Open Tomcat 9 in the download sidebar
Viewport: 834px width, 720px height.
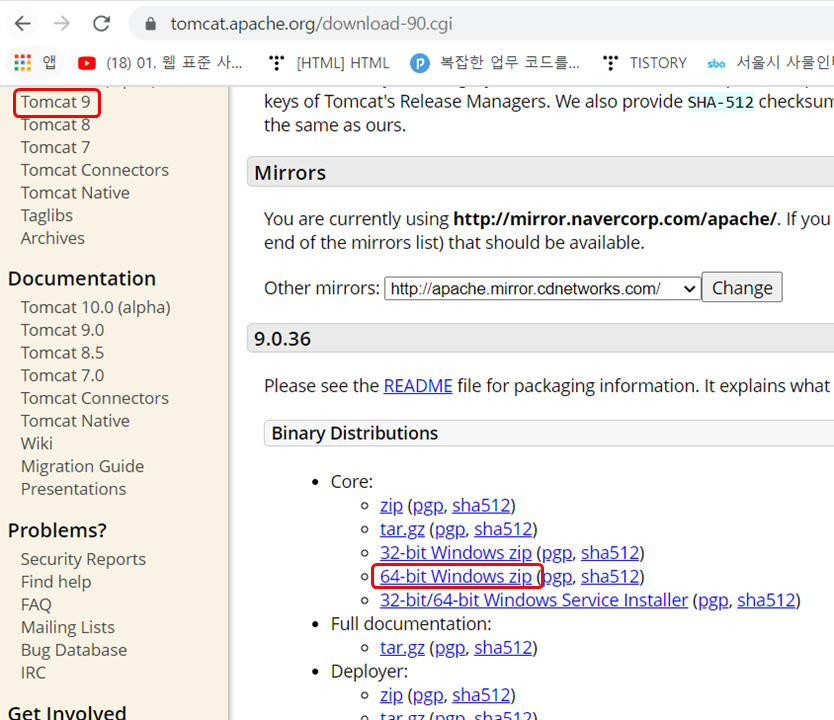pos(55,102)
